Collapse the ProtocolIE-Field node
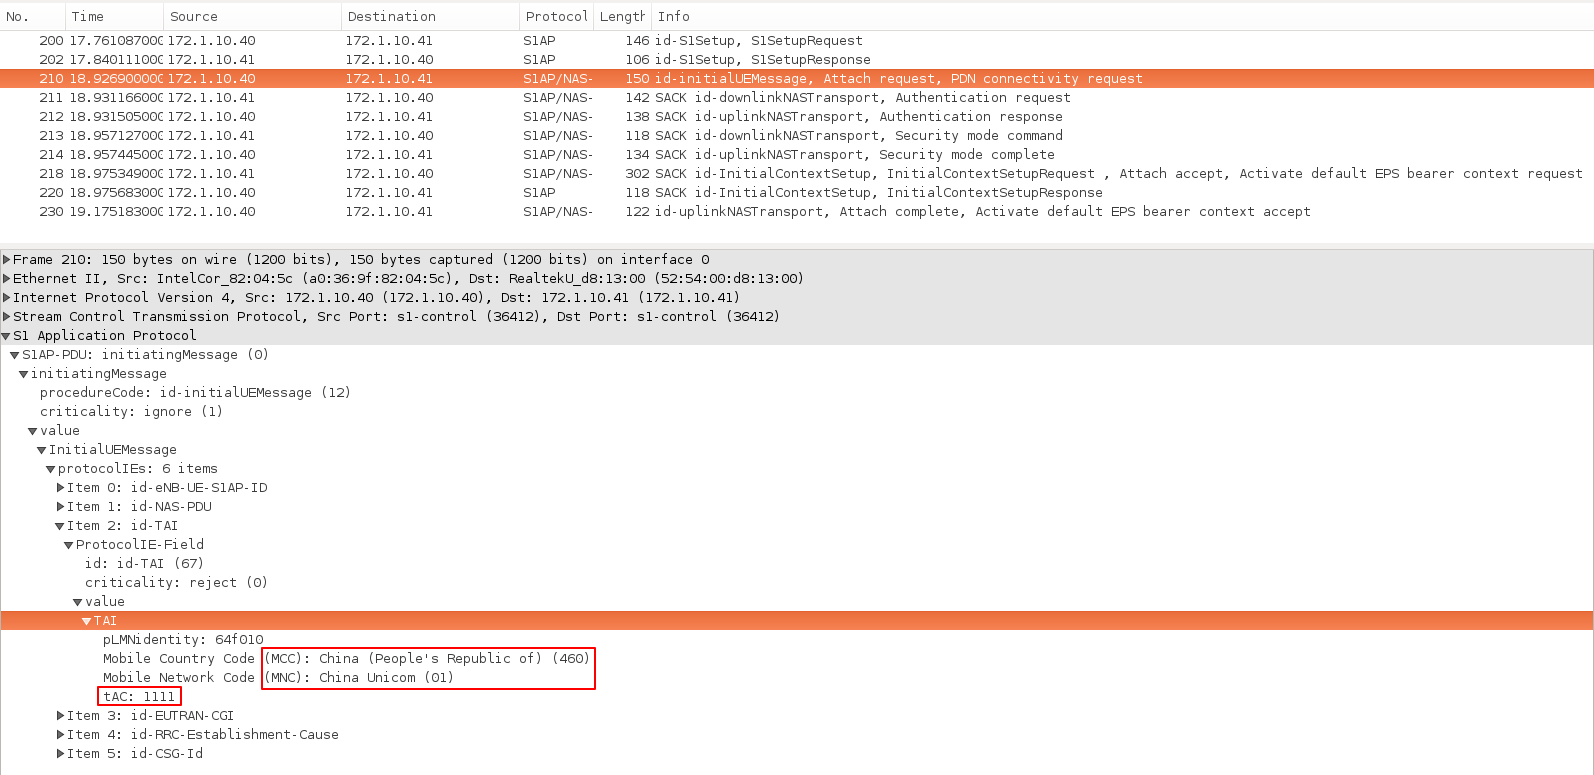Image resolution: width=1594 pixels, height=775 pixels. [x=69, y=545]
